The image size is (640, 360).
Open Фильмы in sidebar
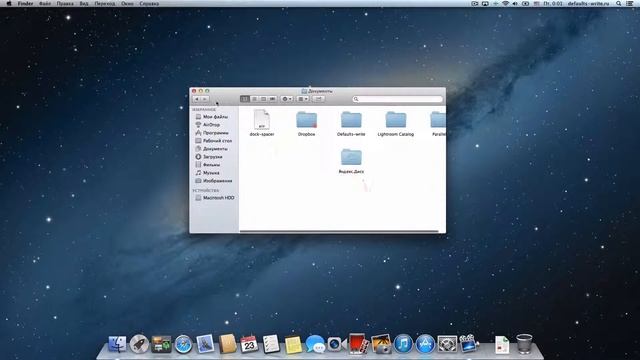(214, 164)
